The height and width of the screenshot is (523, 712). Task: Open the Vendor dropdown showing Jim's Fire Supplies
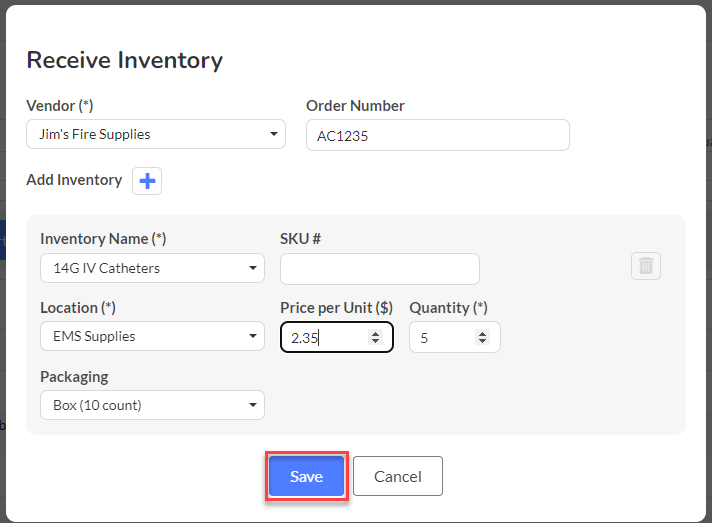click(x=156, y=134)
